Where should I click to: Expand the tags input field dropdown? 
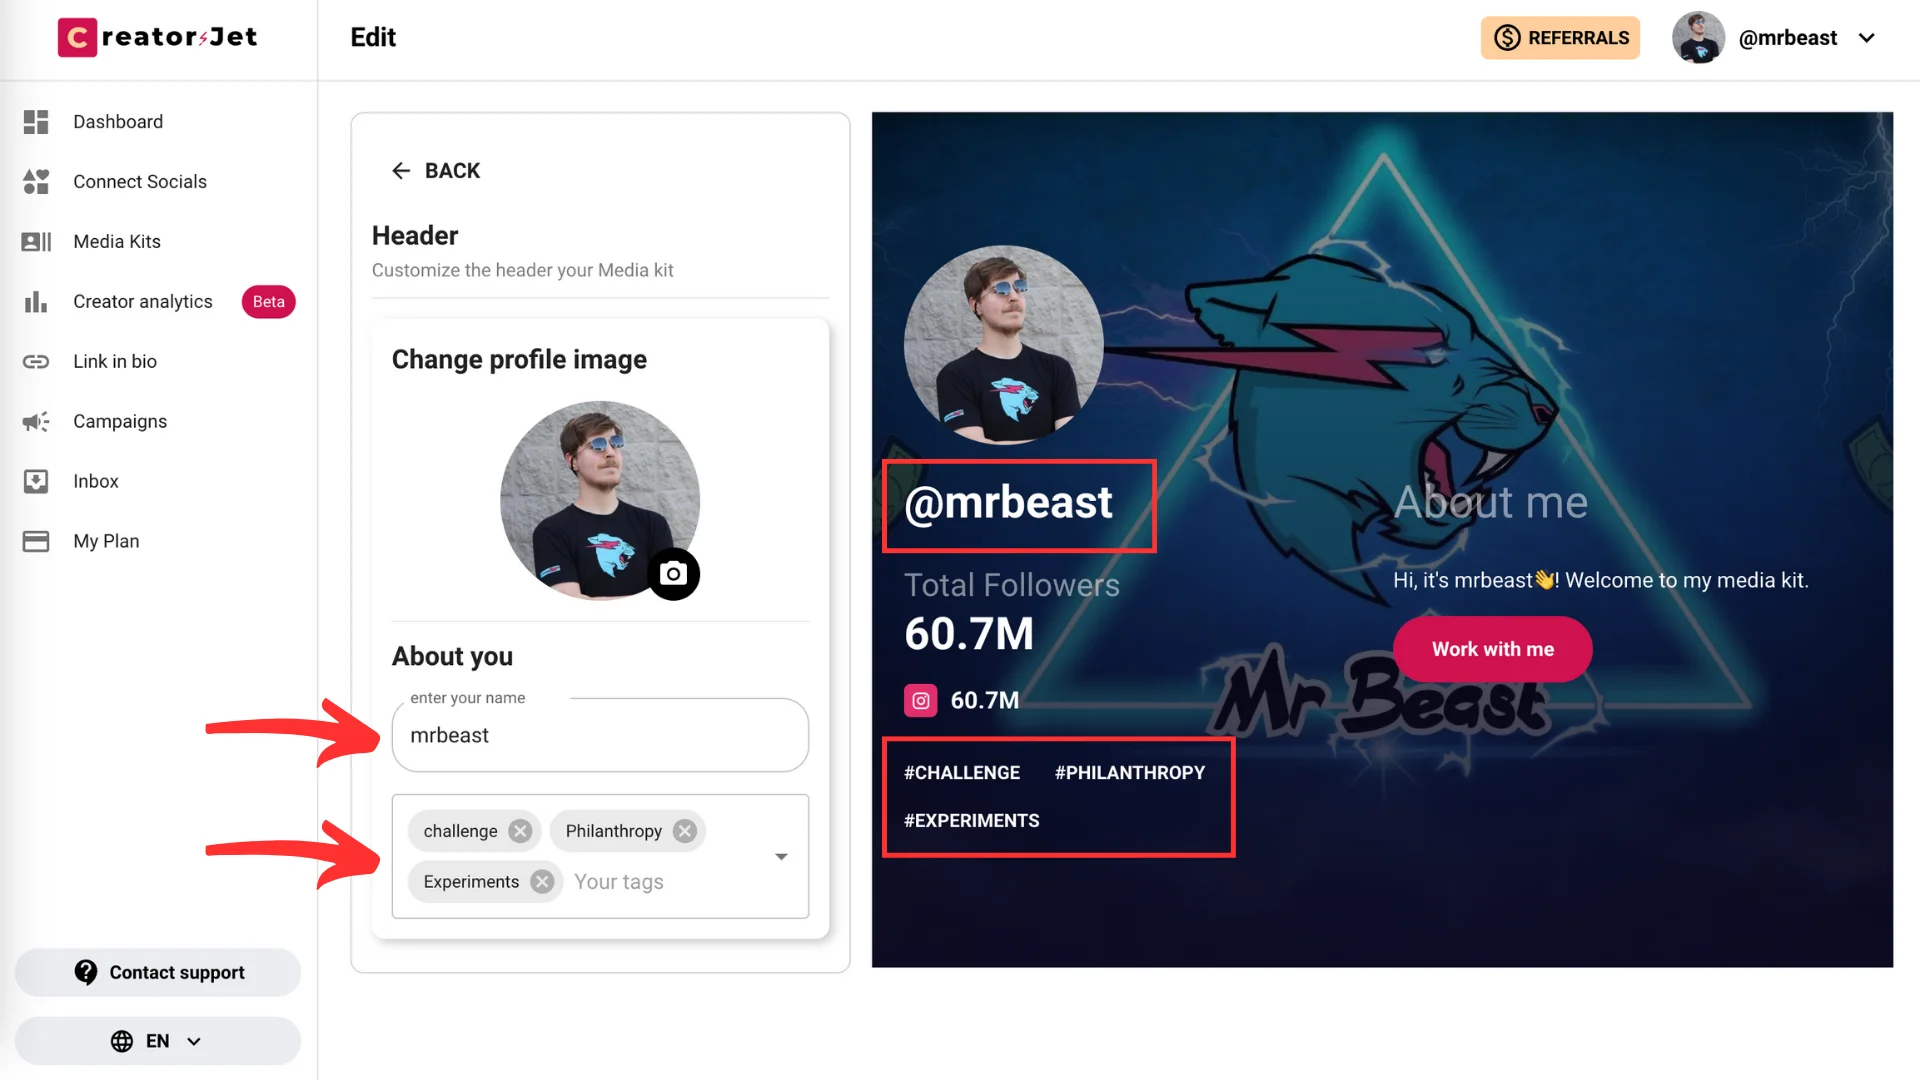(781, 856)
